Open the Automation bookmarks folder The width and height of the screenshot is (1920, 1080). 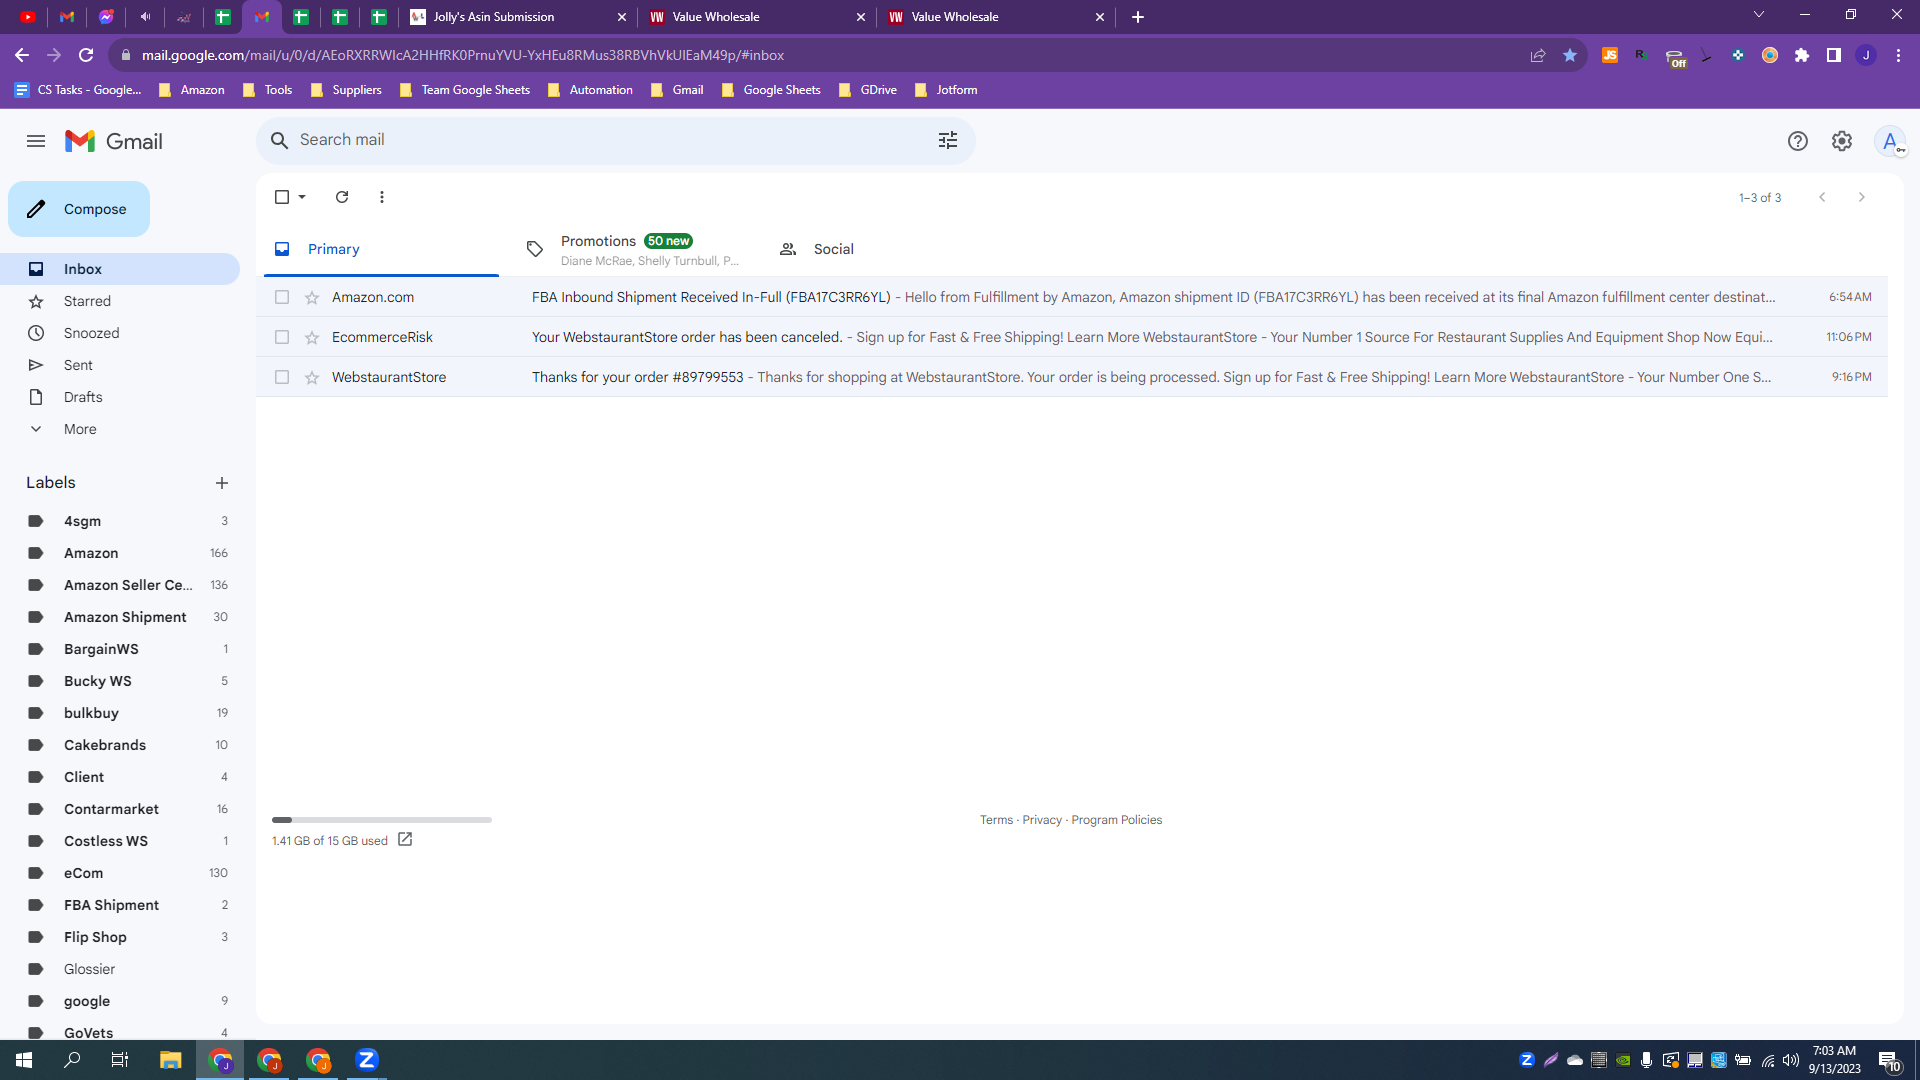[x=590, y=90]
